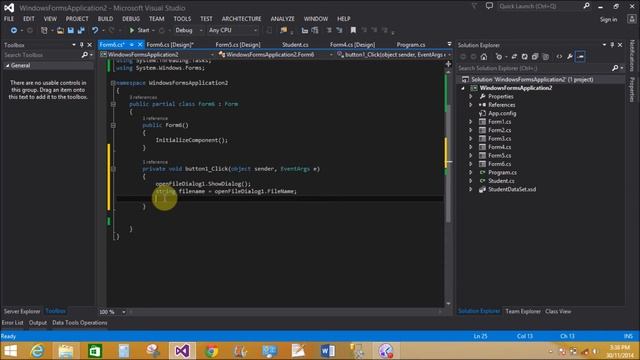Click the Sign in link
Viewport: 640px width, 360px height.
tap(608, 19)
